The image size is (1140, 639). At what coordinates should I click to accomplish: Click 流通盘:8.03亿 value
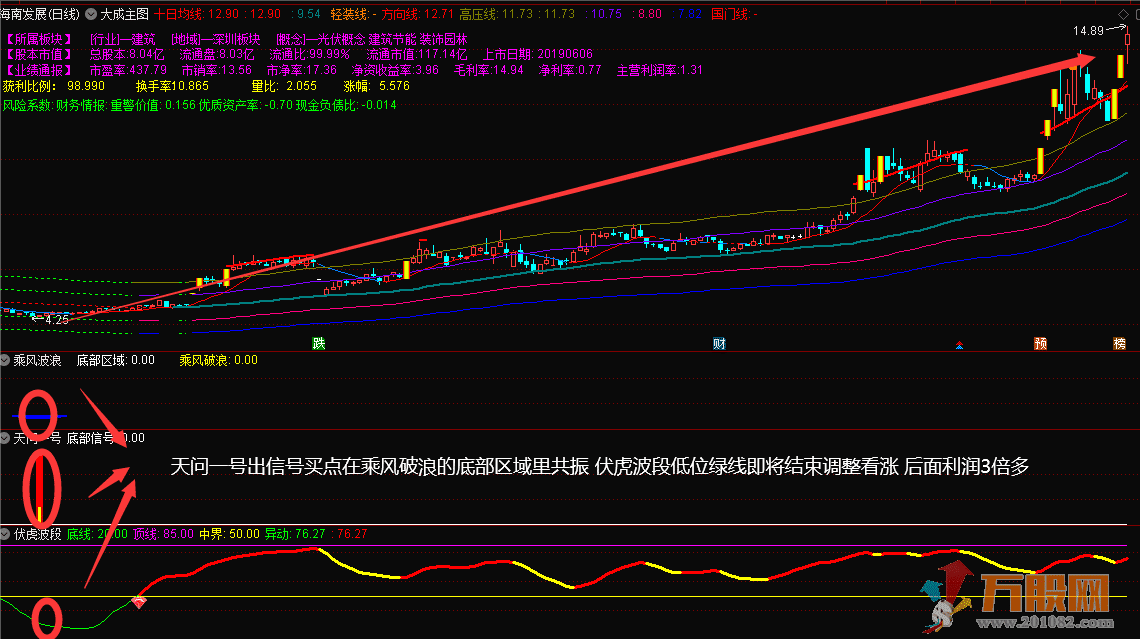pos(217,55)
